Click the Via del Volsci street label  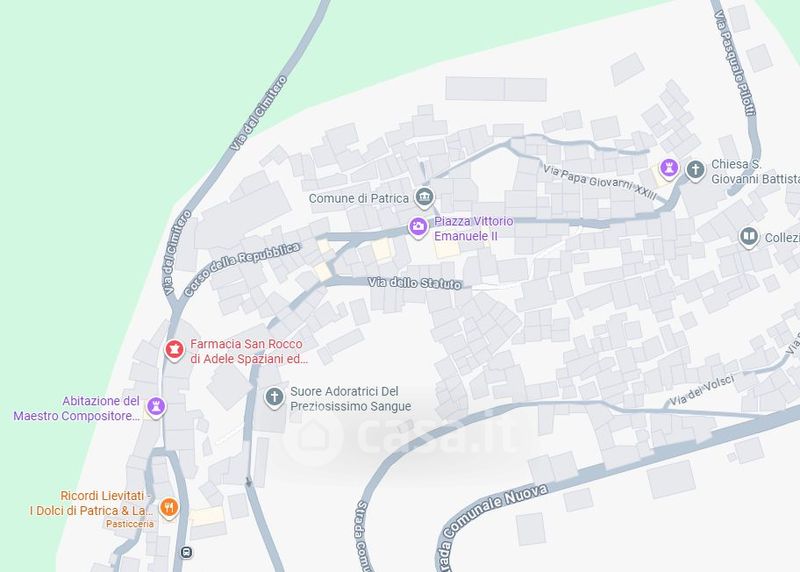pos(702,390)
